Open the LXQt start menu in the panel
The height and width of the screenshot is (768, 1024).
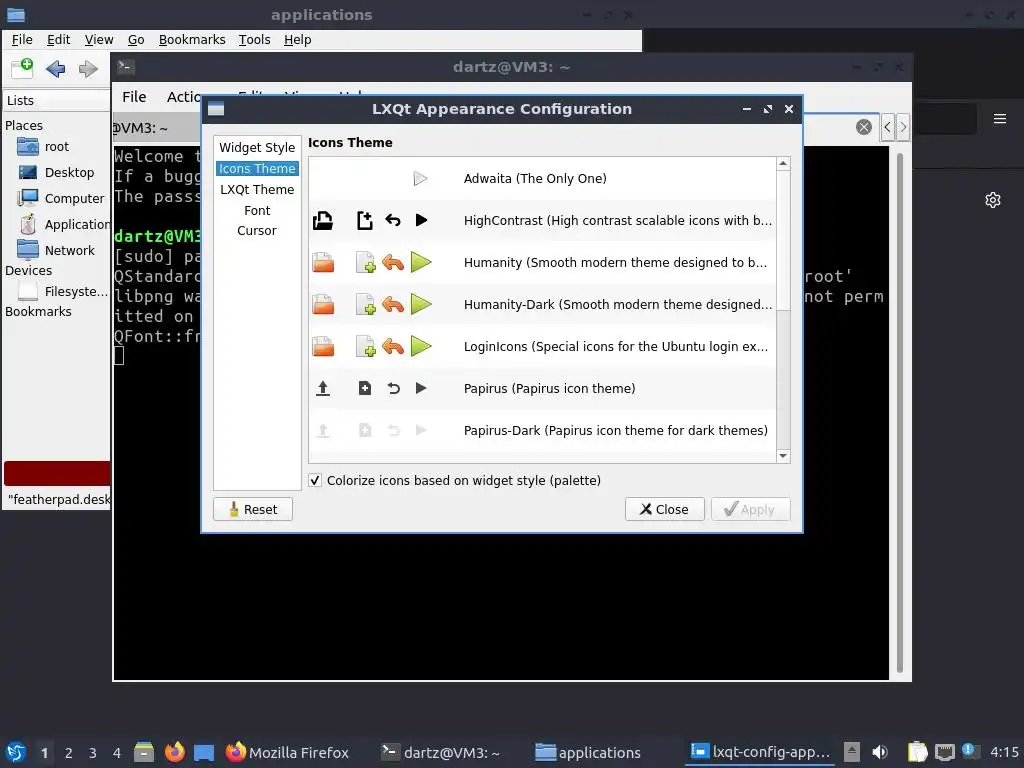click(x=16, y=752)
